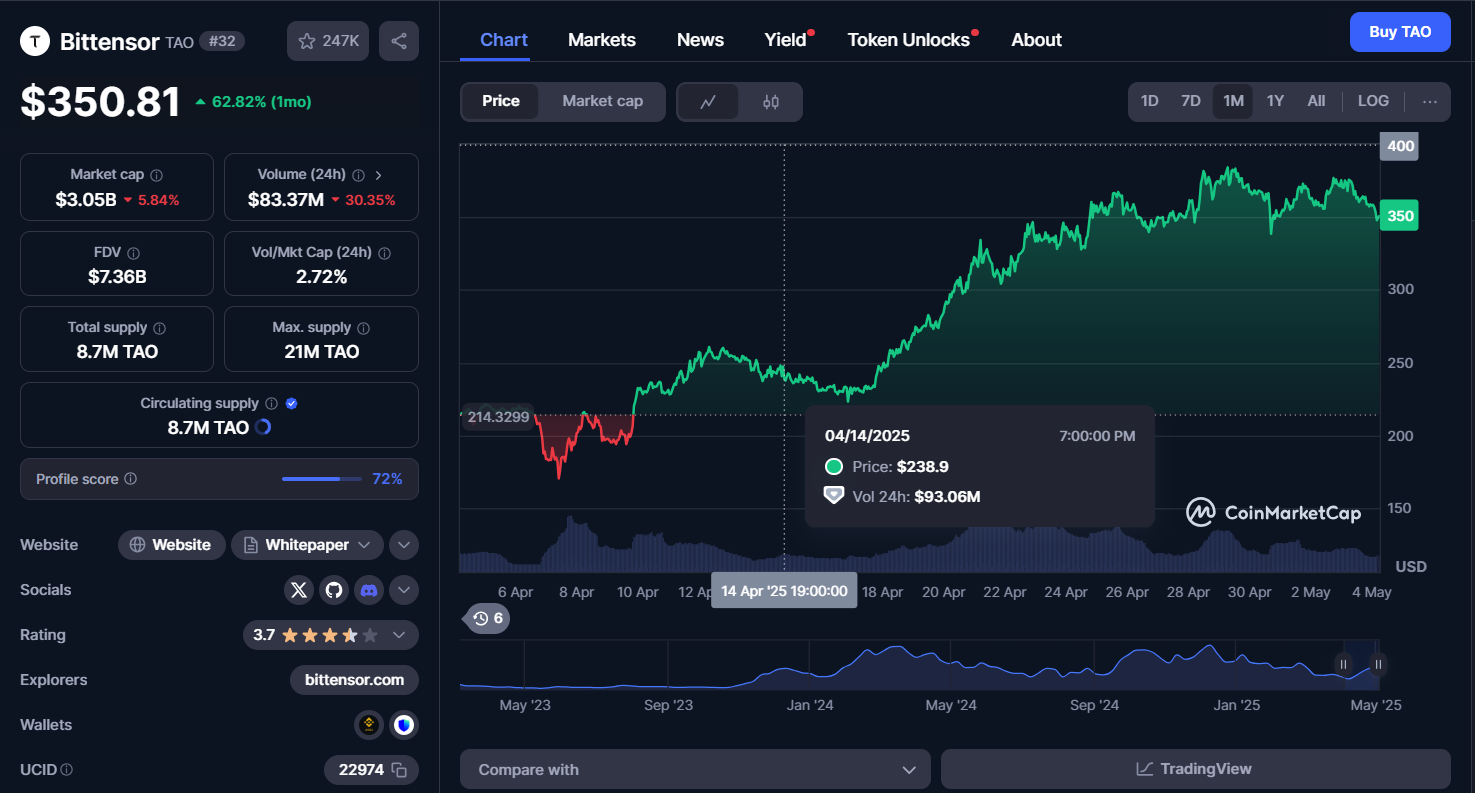Select the Price chart toggle
Image resolution: width=1475 pixels, height=793 pixels.
(x=501, y=101)
